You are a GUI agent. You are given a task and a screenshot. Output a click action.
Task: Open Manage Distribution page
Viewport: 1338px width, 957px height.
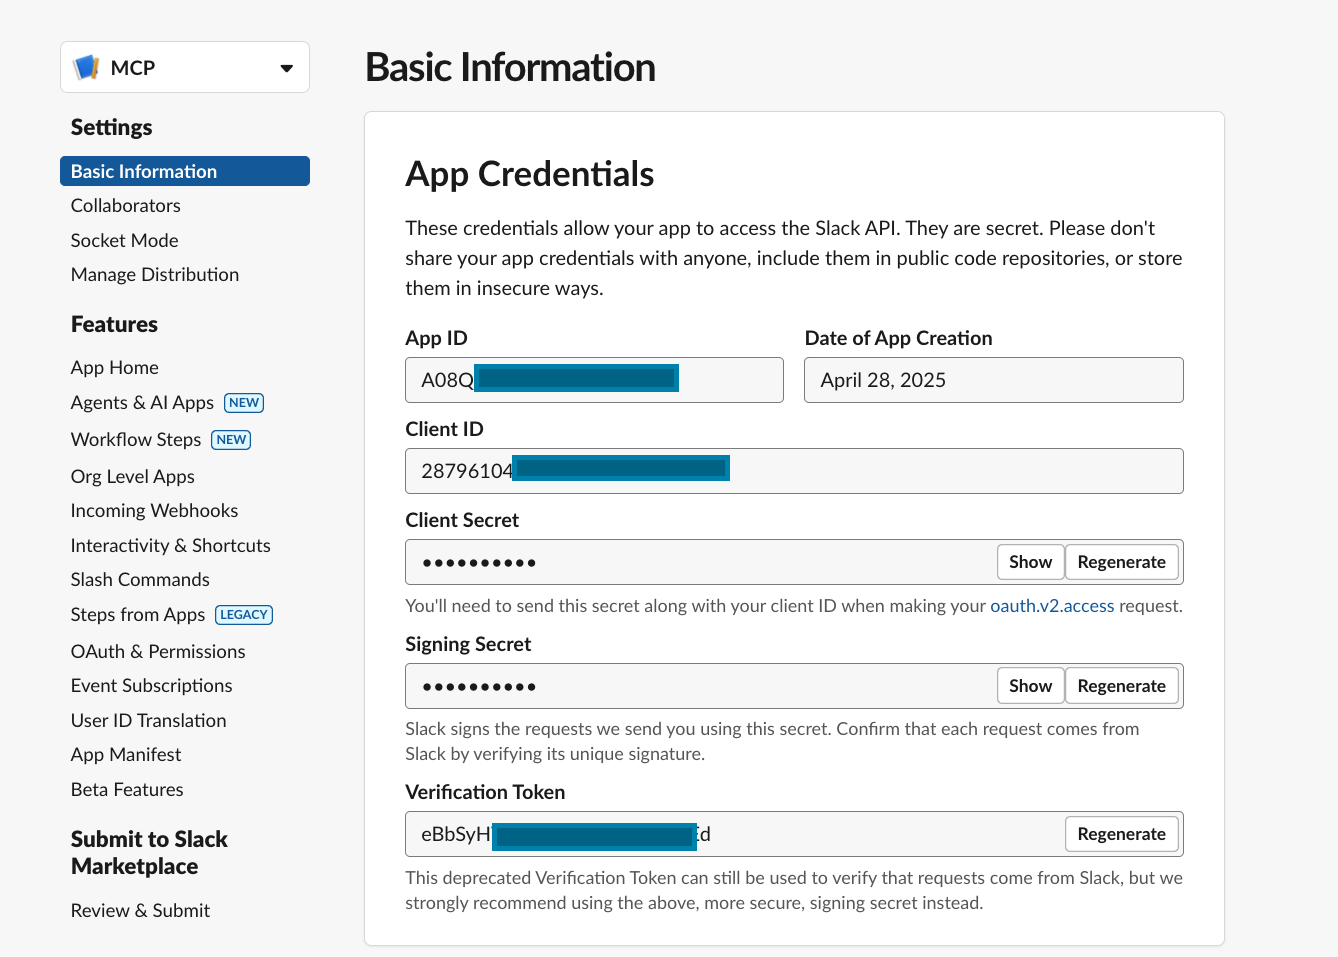[155, 274]
